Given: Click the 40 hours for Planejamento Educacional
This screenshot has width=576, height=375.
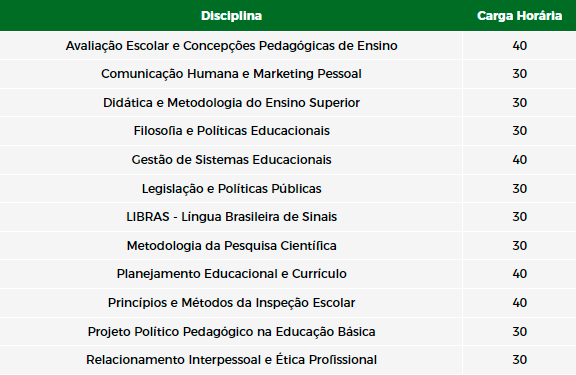Looking at the screenshot, I should click(x=519, y=274).
